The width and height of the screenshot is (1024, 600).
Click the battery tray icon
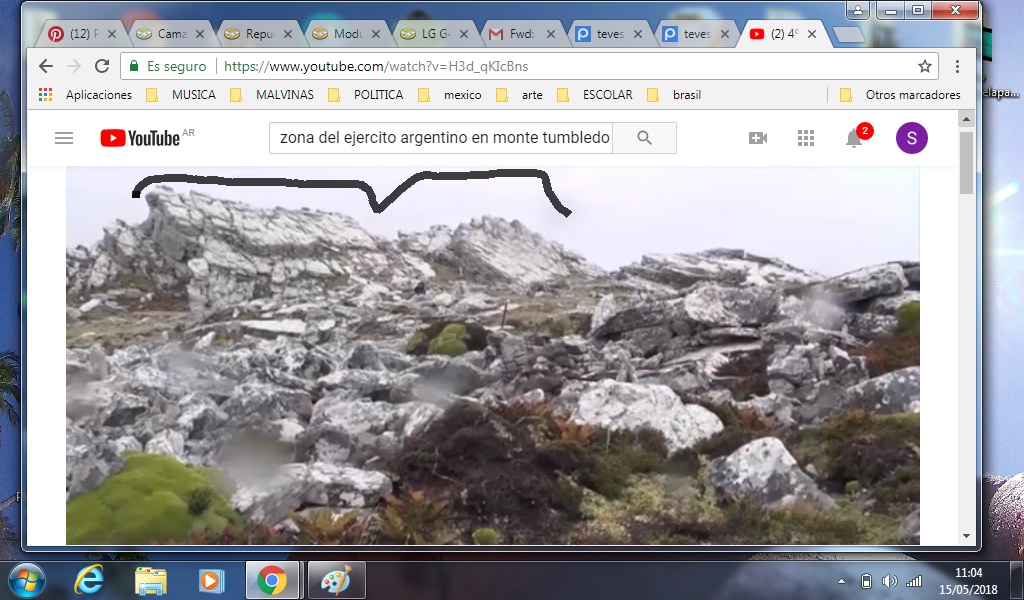point(866,581)
